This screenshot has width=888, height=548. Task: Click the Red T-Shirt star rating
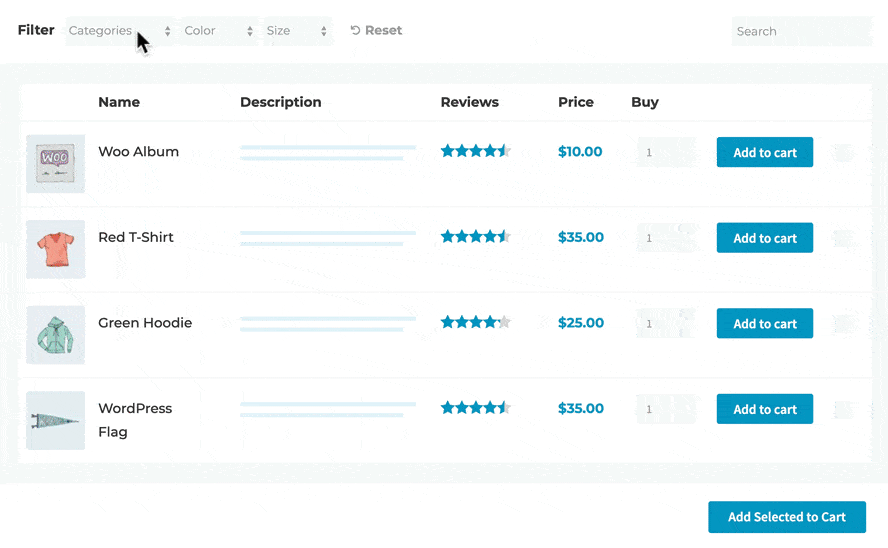tap(476, 237)
